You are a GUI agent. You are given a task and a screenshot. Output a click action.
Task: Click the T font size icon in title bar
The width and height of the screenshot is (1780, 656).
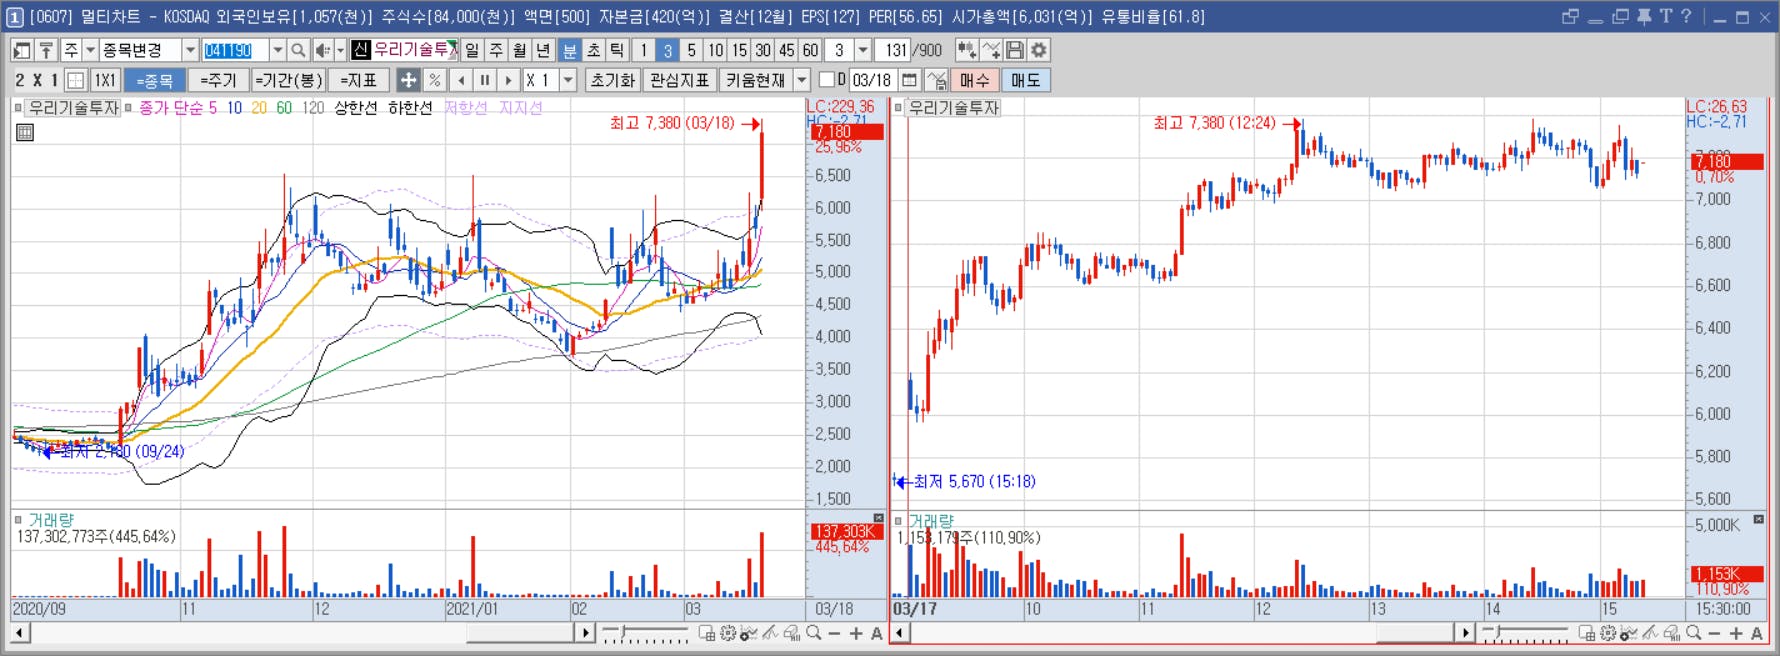1666,16
